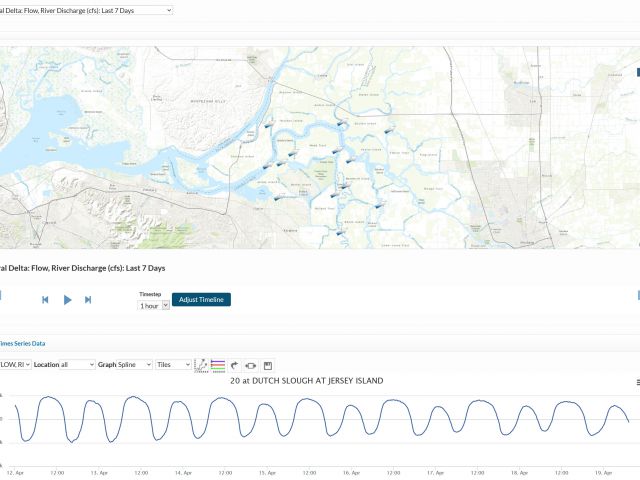Viewport: 640px width, 480px height.
Task: Click the 16. Apr axis label
Action: coord(351,473)
